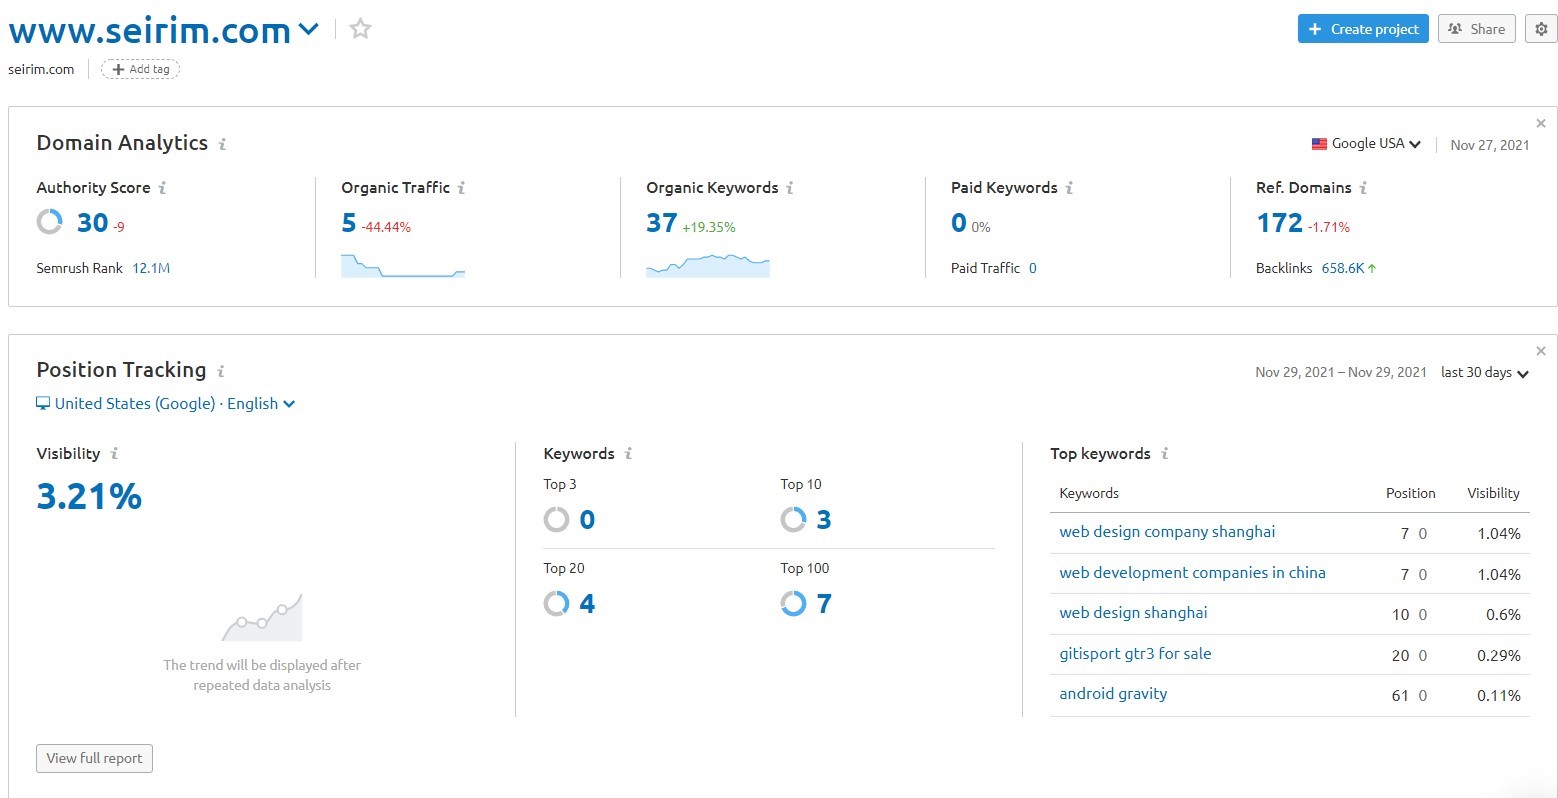Click the Top 3 keywords donut icon
Screen dimensions: 1558x798
[x=556, y=520]
